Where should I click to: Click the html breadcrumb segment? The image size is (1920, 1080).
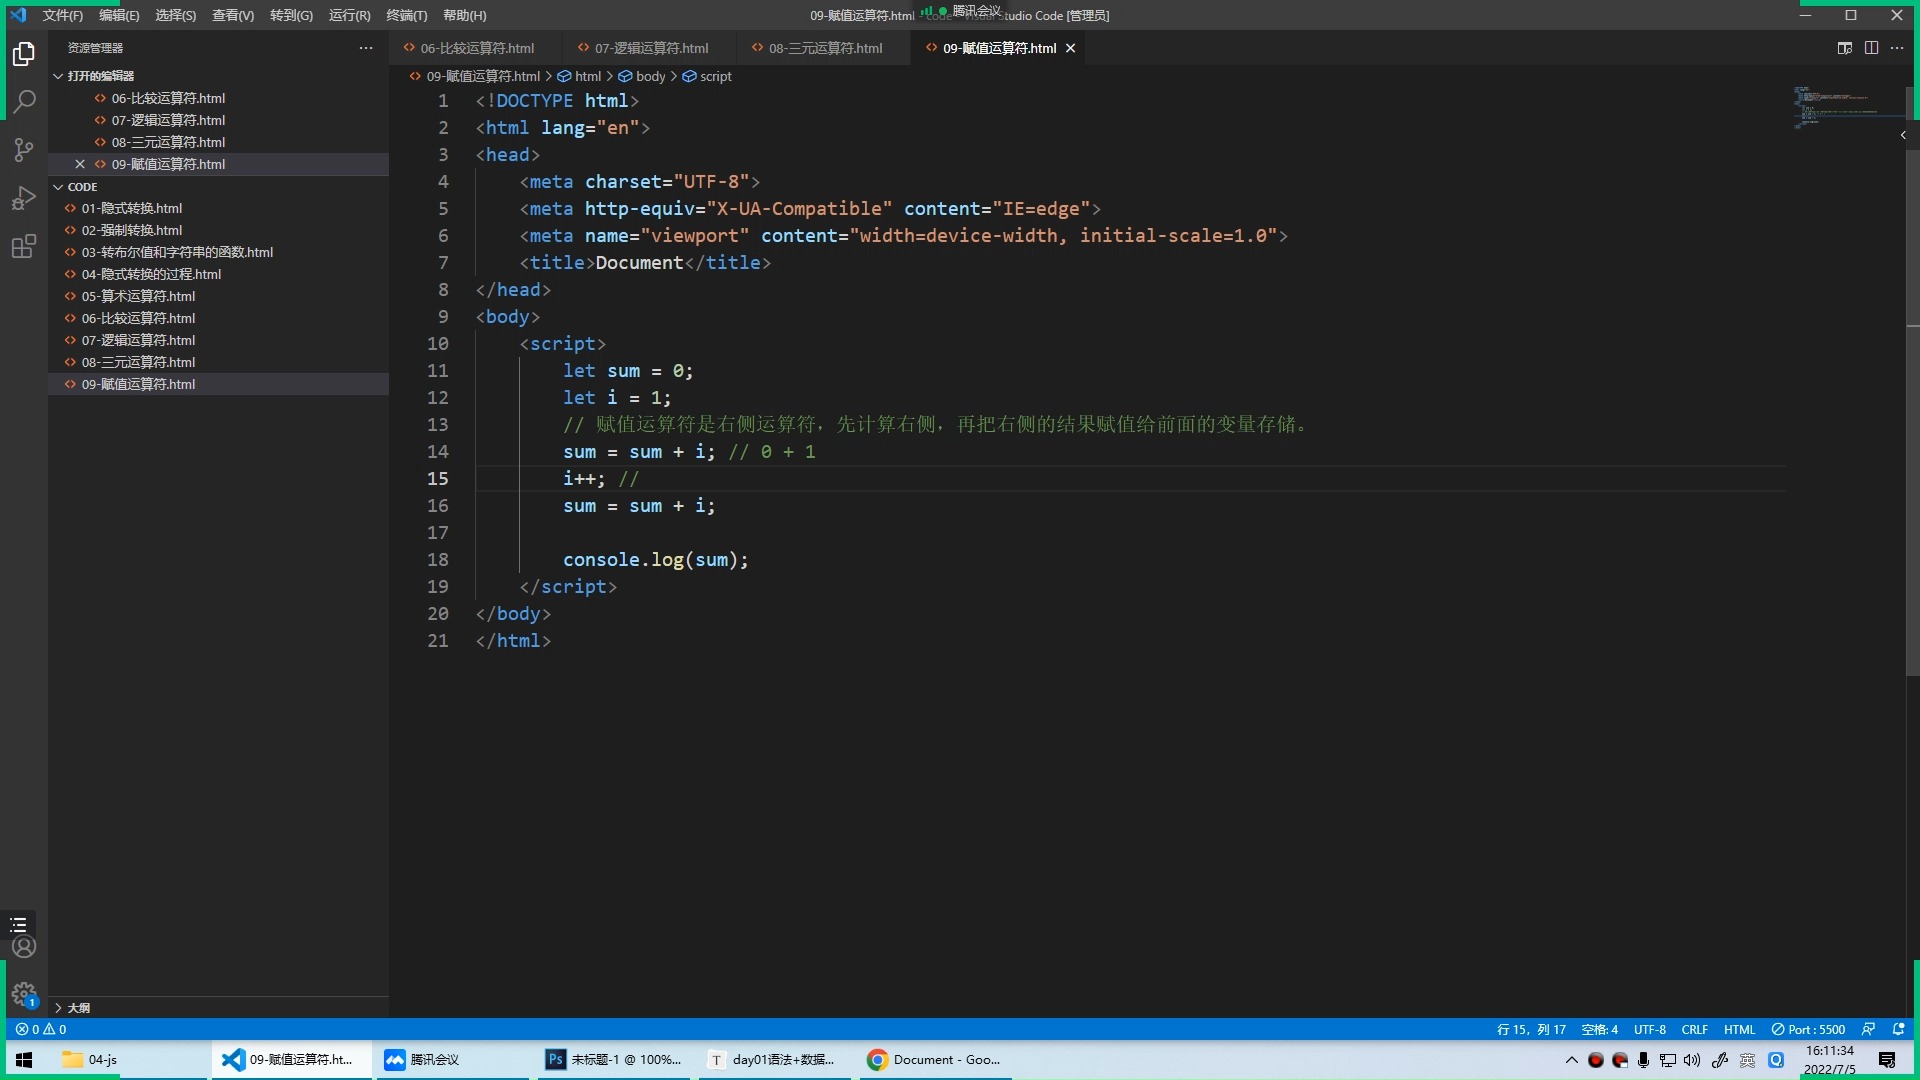pos(579,76)
